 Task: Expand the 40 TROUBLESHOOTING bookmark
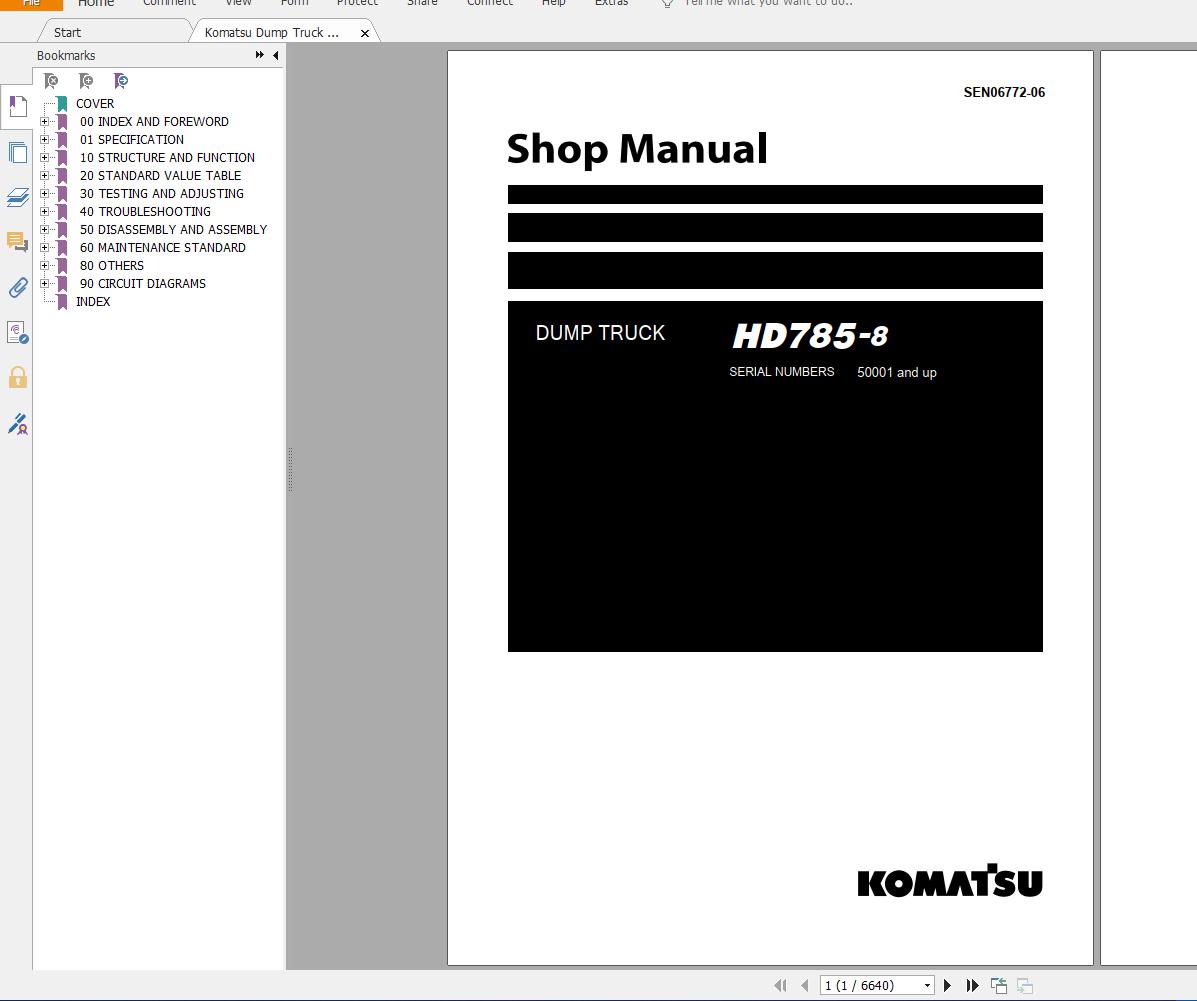44,212
